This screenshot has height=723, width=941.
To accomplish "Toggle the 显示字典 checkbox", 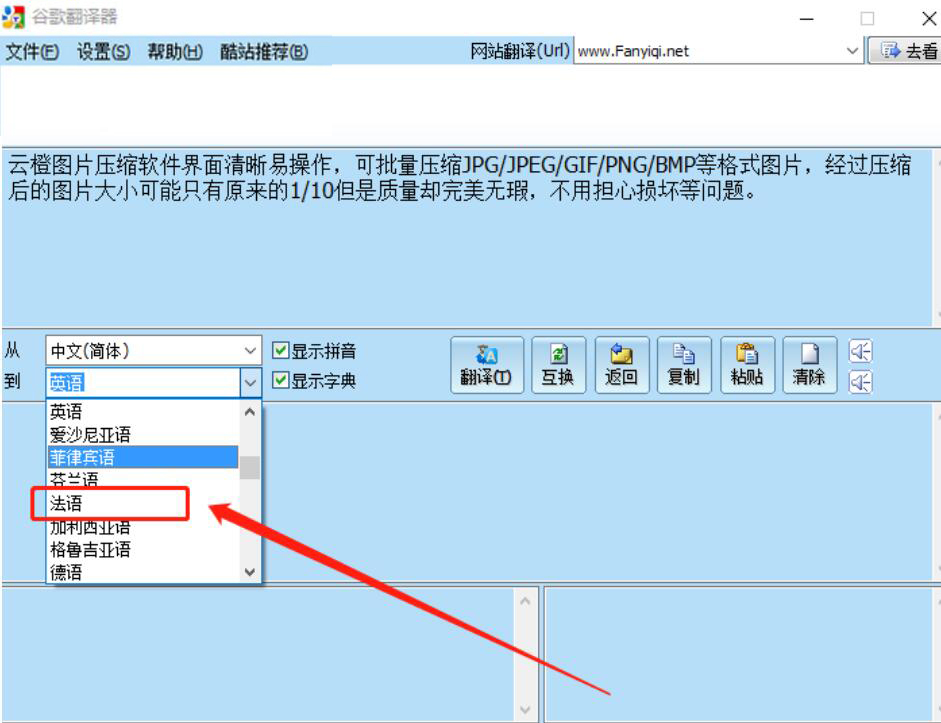I will tap(280, 380).
